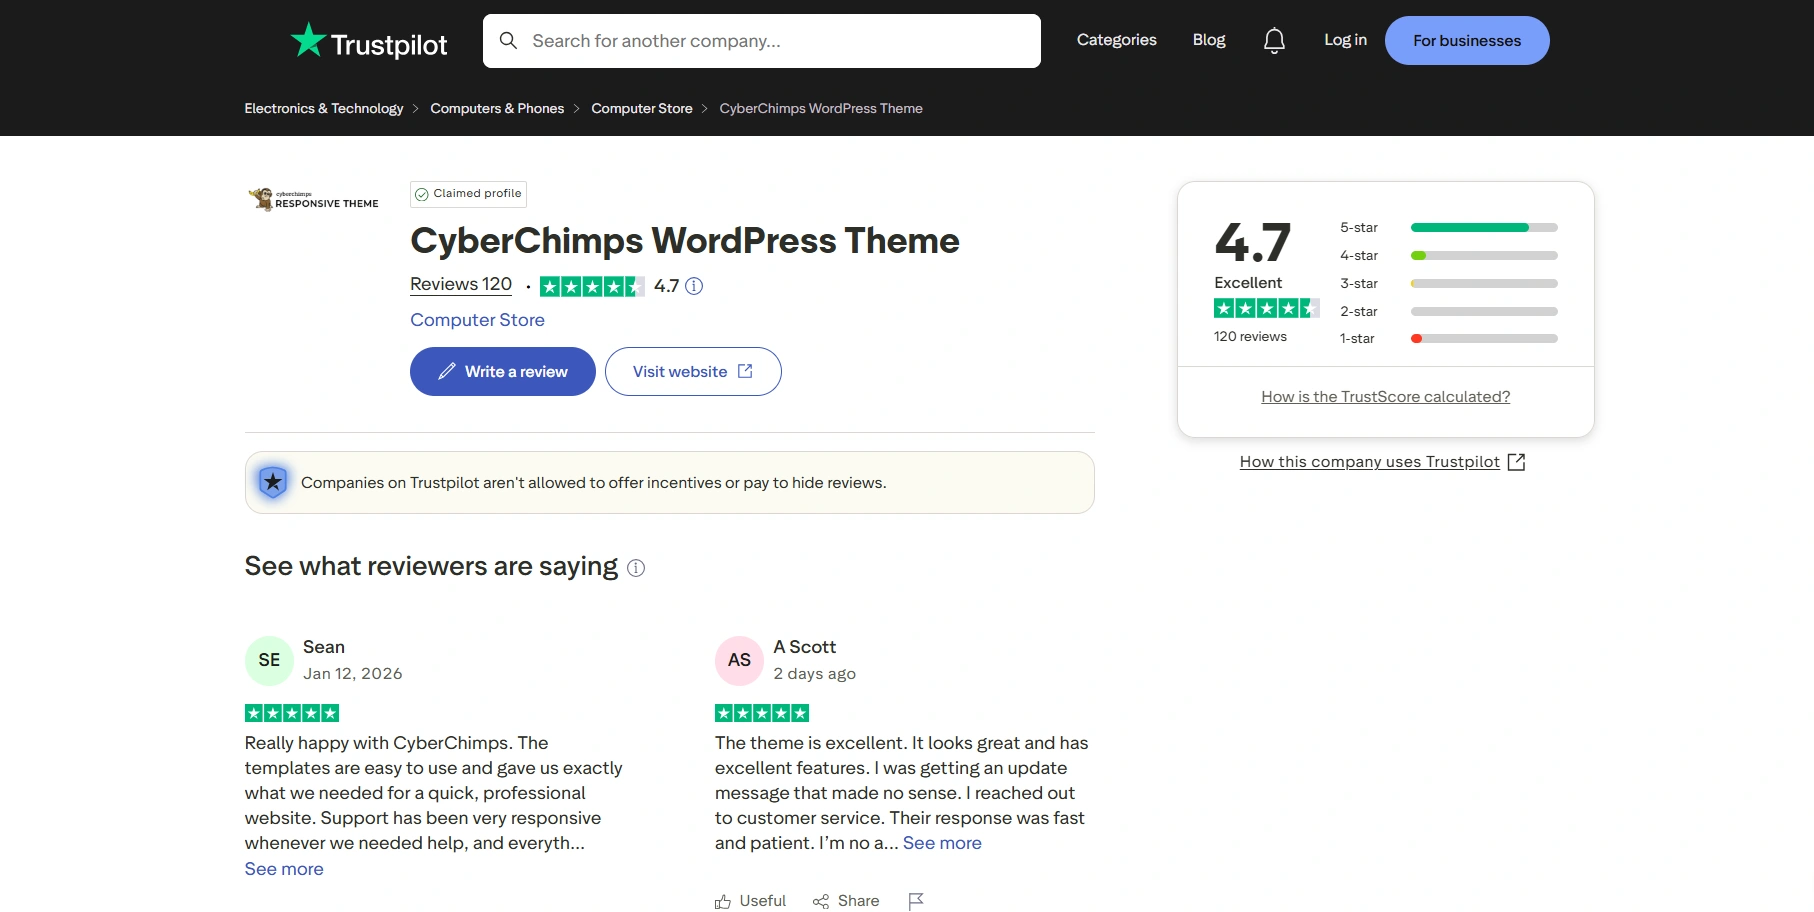This screenshot has width=1814, height=912.
Task: Share A Scott's review
Action: click(846, 901)
